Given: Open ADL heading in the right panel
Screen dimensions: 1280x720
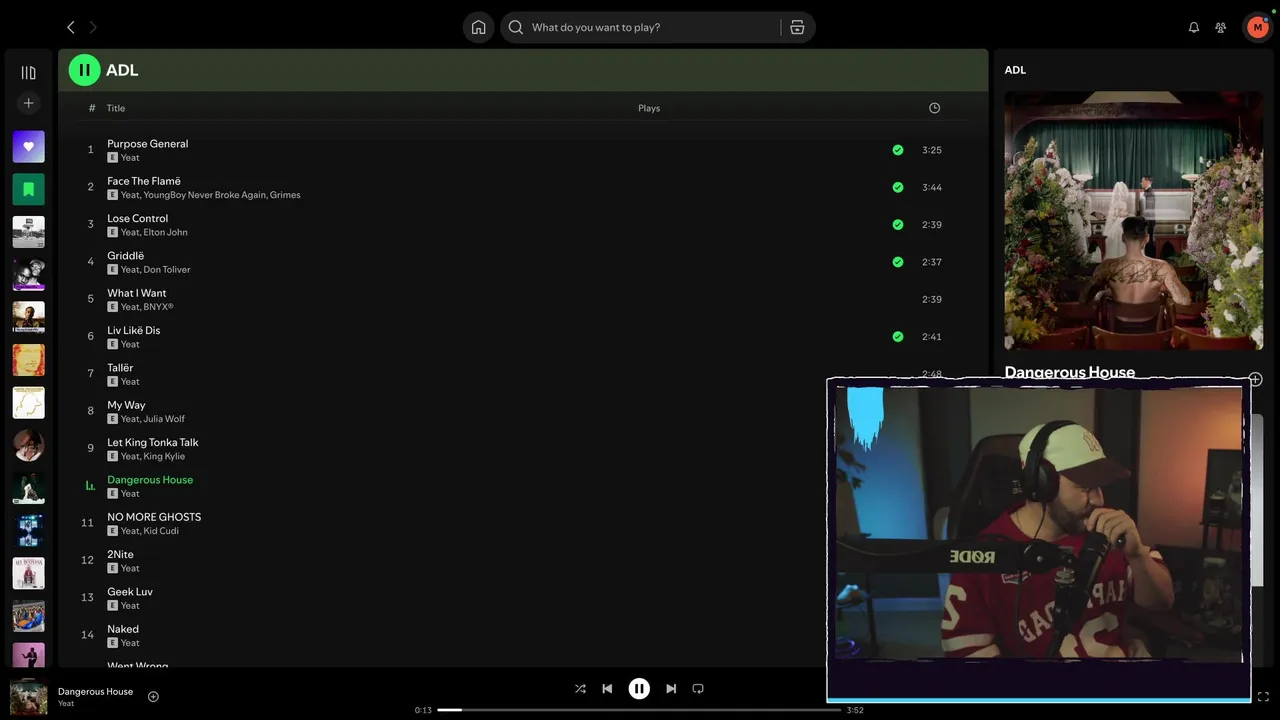Looking at the screenshot, I should pyautogui.click(x=1015, y=70).
